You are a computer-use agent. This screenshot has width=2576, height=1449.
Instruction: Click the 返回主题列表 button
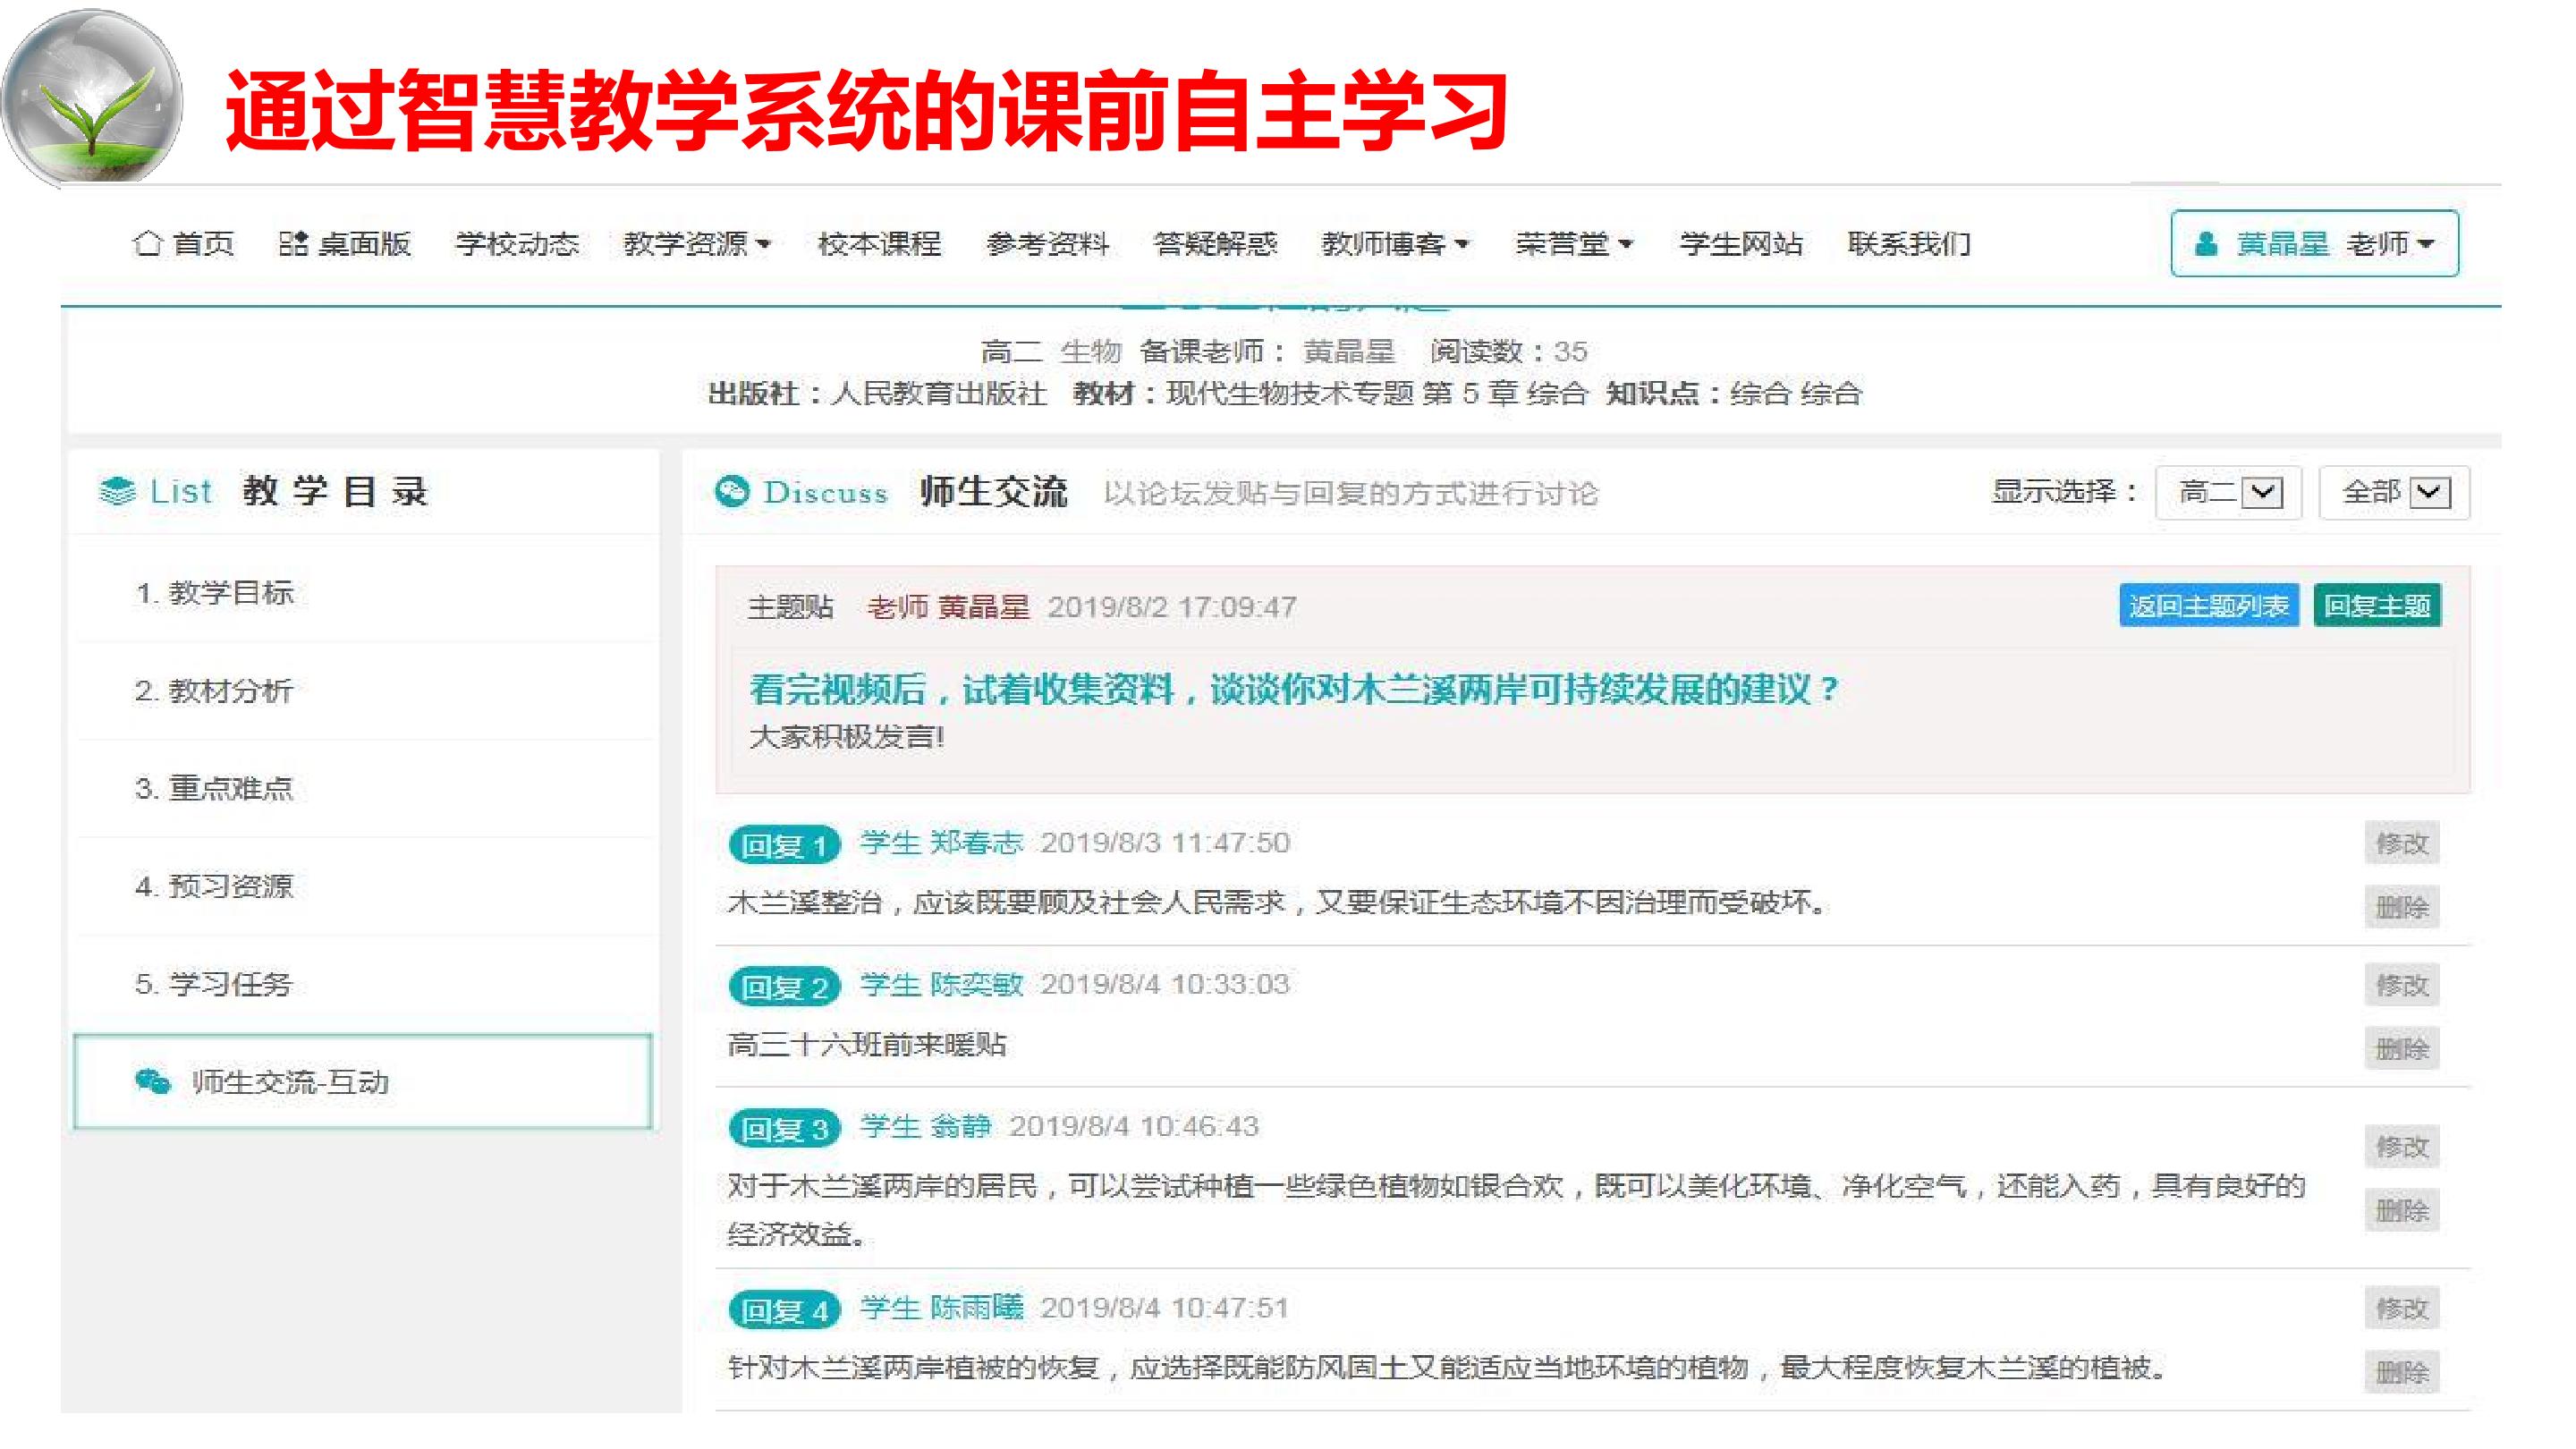(2208, 605)
